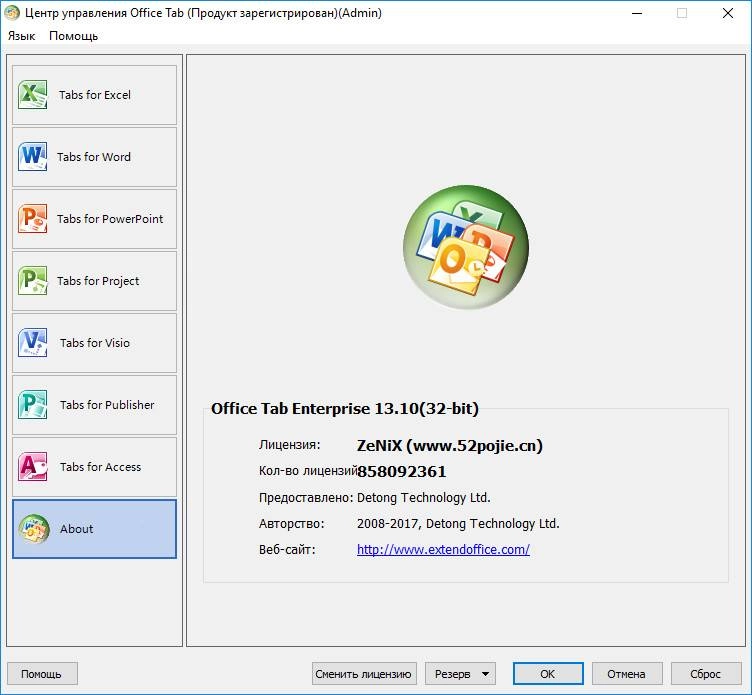Select the About label text
This screenshot has height=695, width=752.
(x=77, y=529)
